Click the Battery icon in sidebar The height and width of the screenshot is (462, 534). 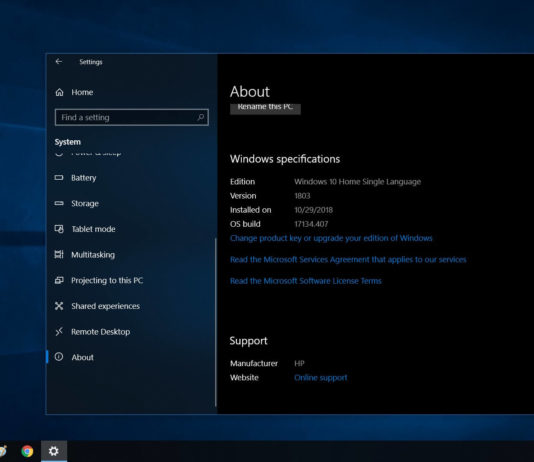(59, 177)
